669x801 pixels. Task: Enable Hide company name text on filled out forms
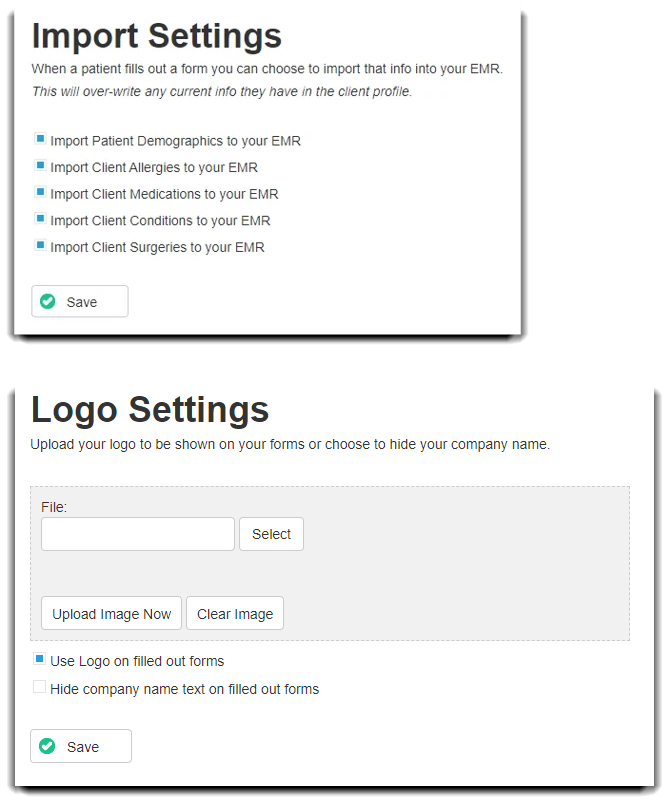[39, 686]
